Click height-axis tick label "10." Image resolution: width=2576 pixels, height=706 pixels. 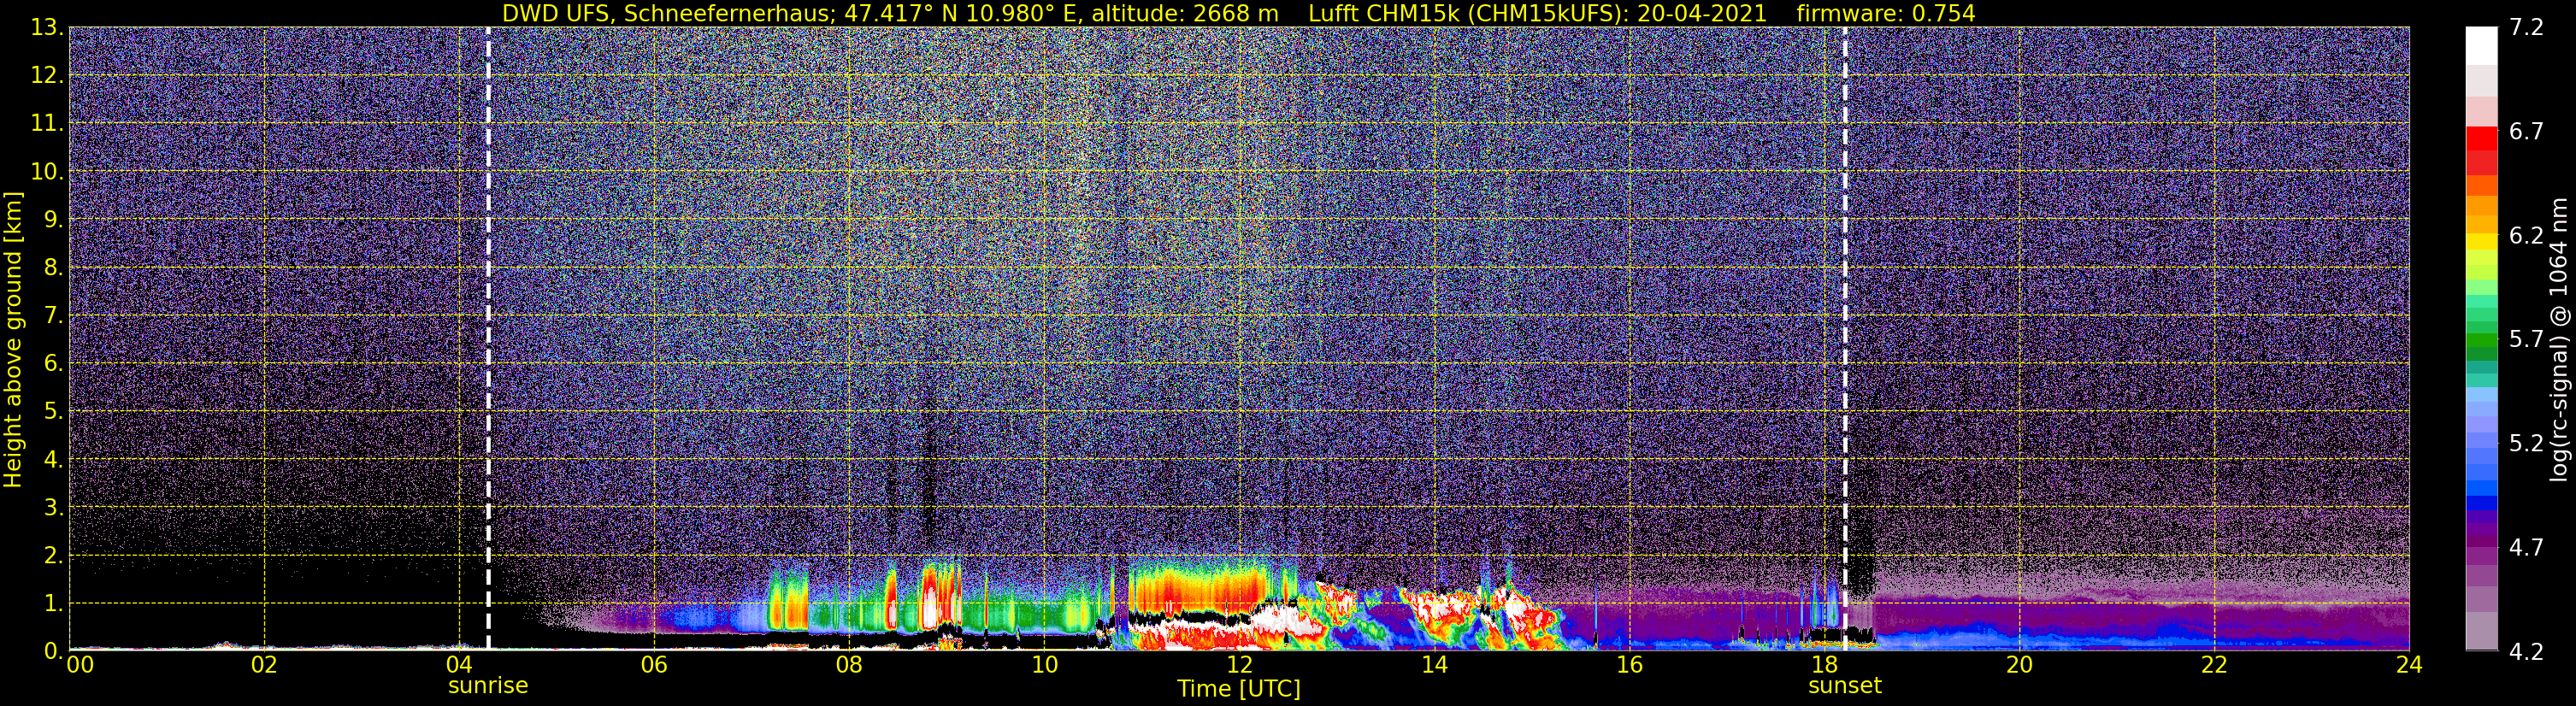pyautogui.click(x=47, y=171)
